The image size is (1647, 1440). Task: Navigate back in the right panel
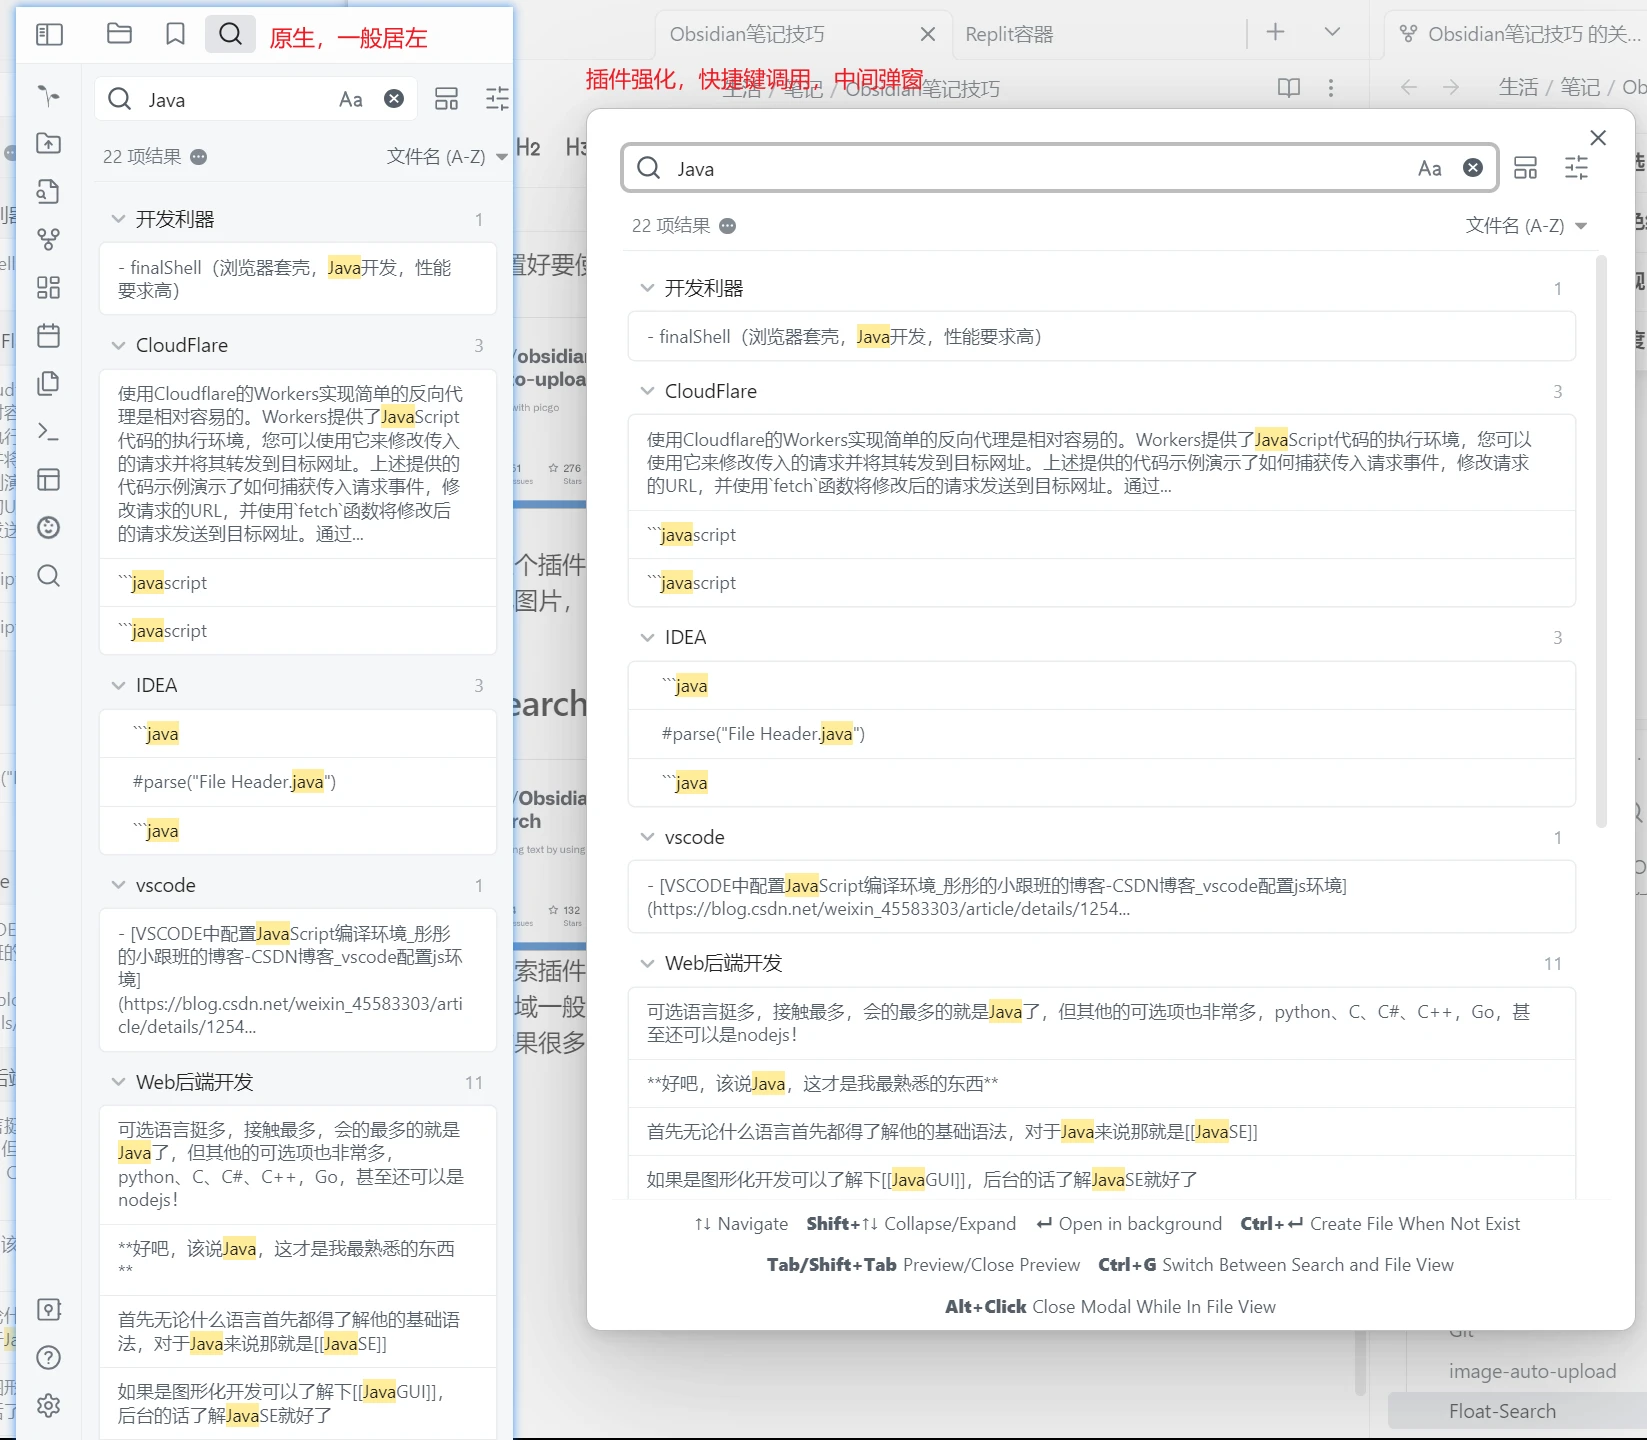(x=1409, y=87)
